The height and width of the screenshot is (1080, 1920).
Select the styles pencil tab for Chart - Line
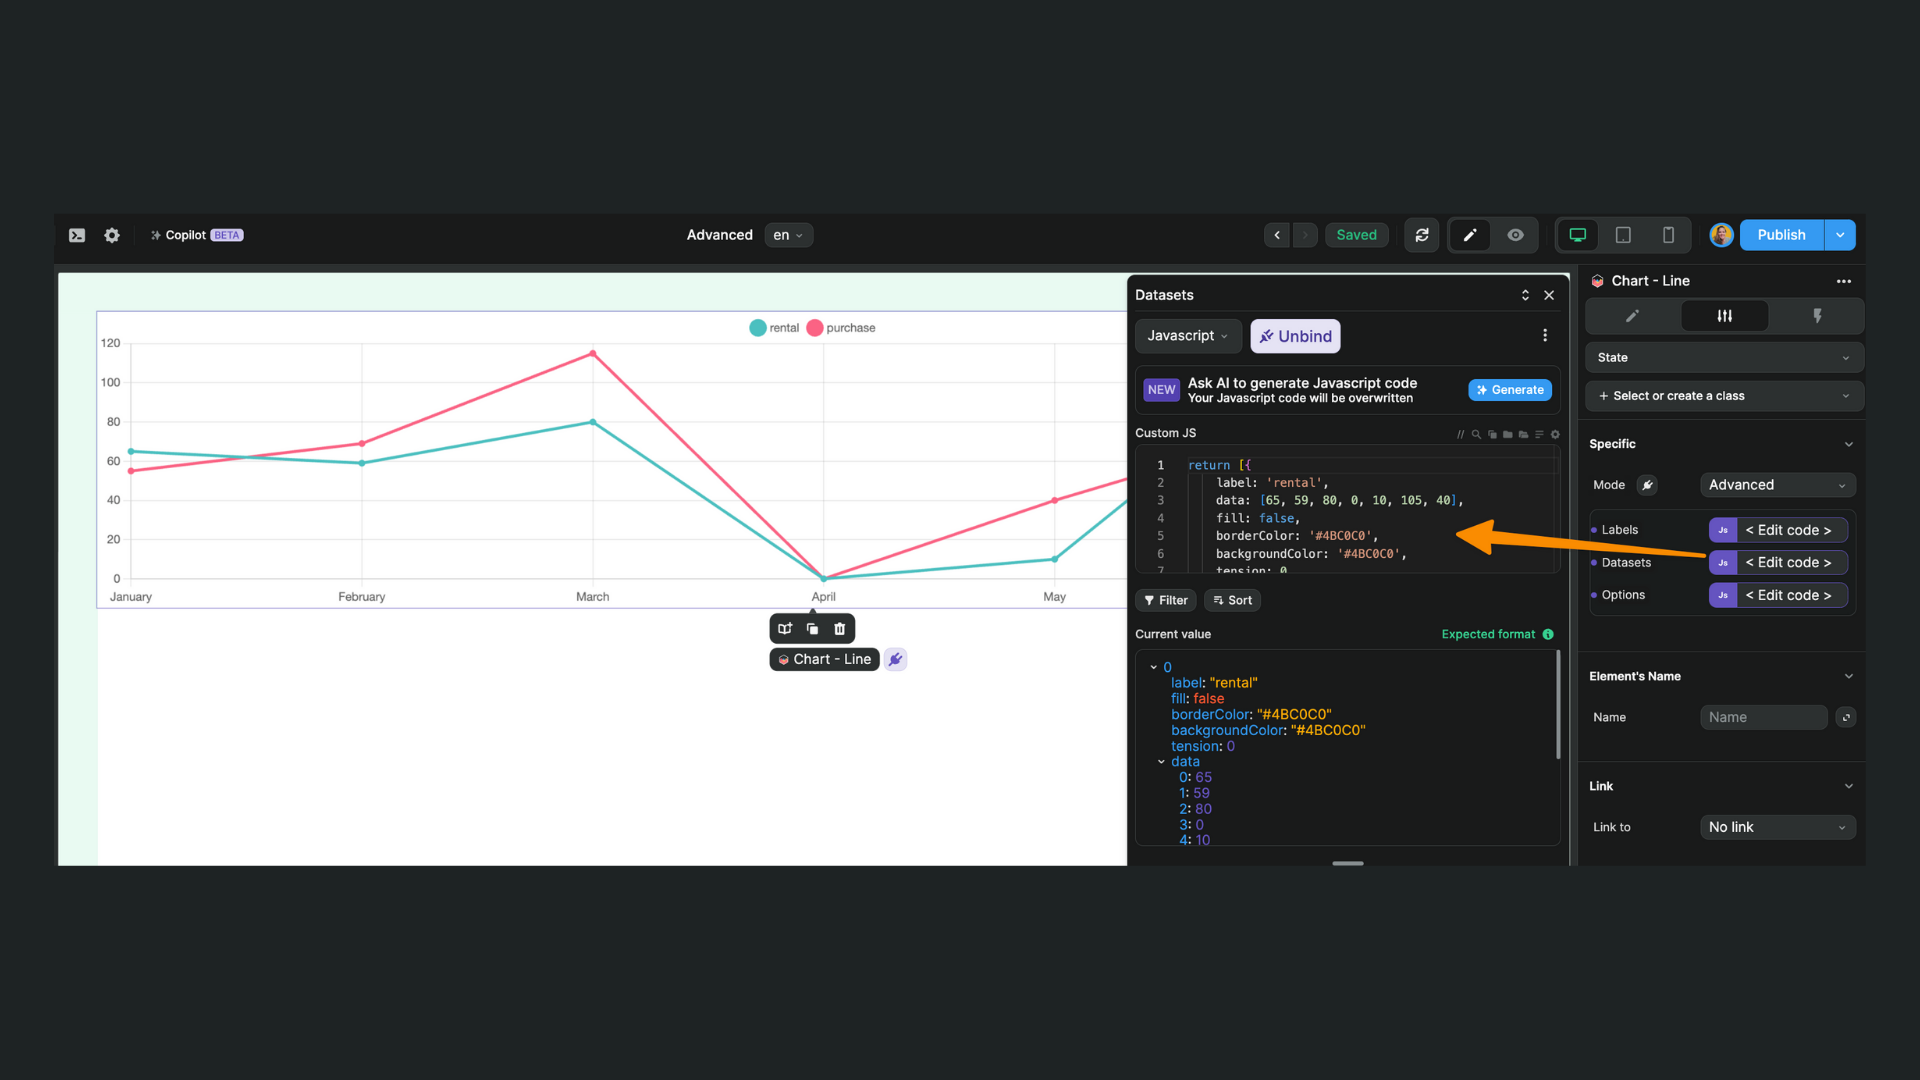[1630, 315]
